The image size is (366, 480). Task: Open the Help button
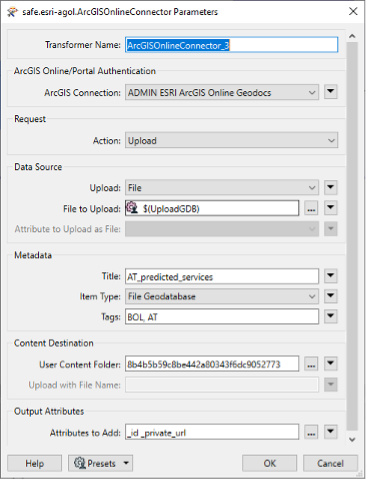tap(34, 463)
